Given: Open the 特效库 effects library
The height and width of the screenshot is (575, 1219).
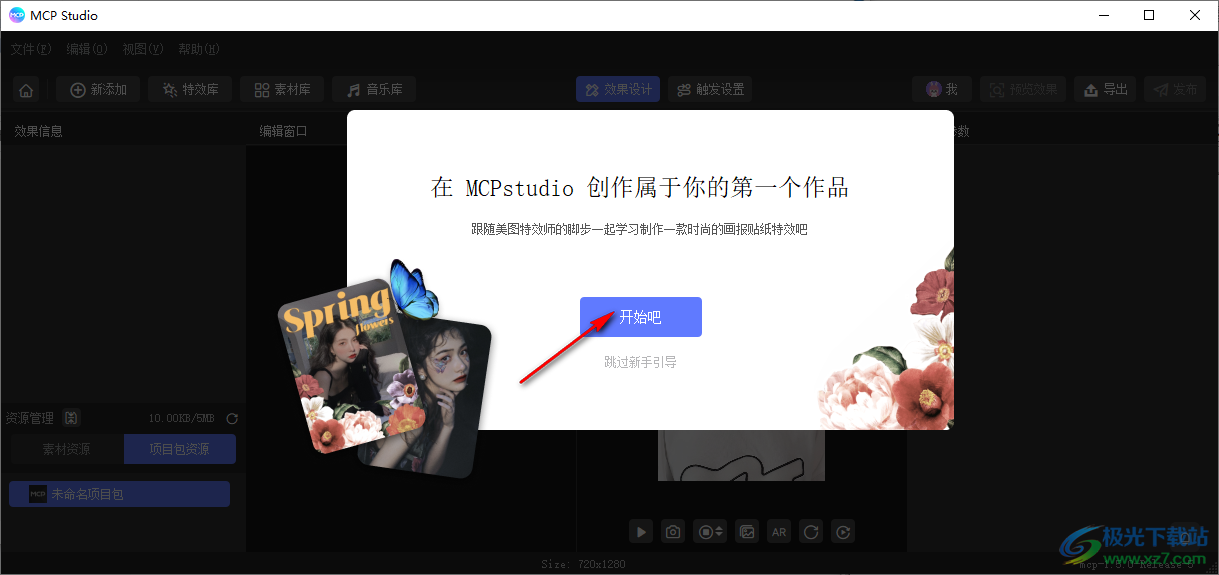Looking at the screenshot, I should 190,90.
